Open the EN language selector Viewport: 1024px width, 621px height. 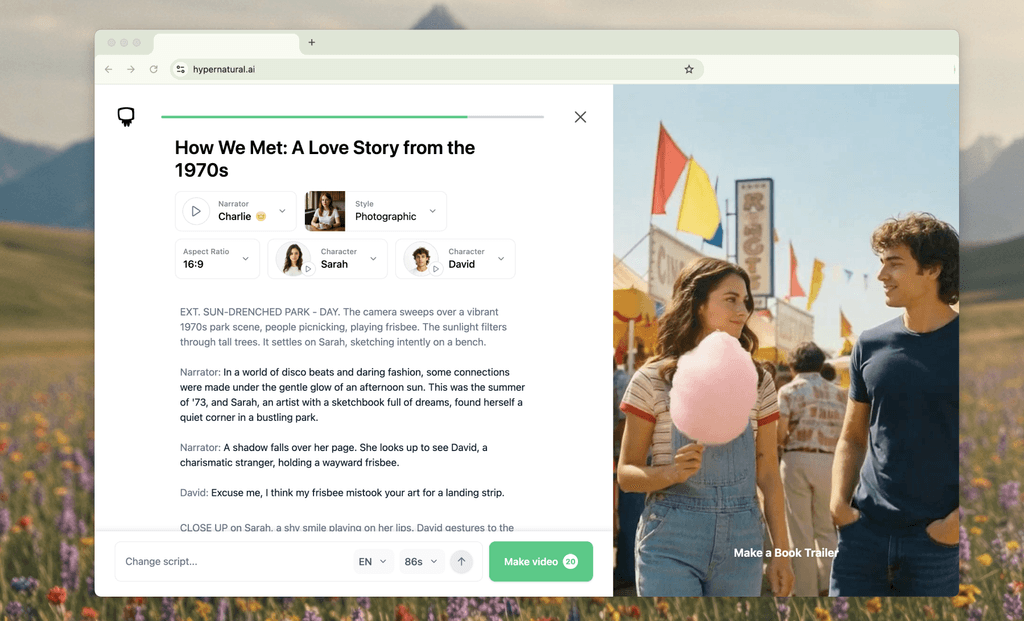click(x=372, y=562)
